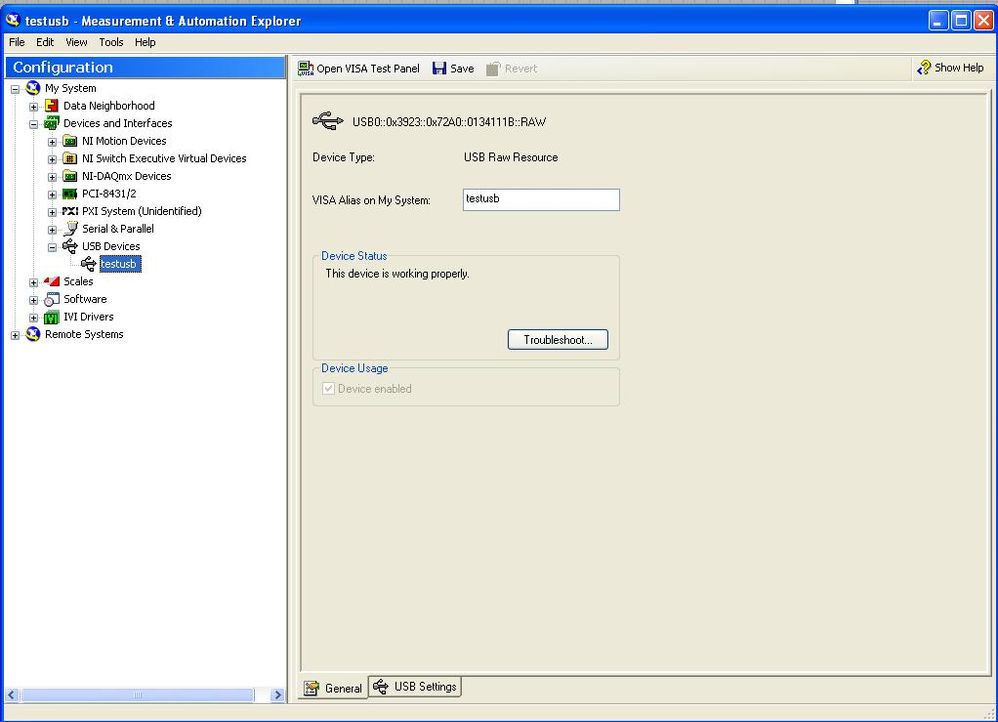Click the VISA Alias text field

[x=541, y=199]
